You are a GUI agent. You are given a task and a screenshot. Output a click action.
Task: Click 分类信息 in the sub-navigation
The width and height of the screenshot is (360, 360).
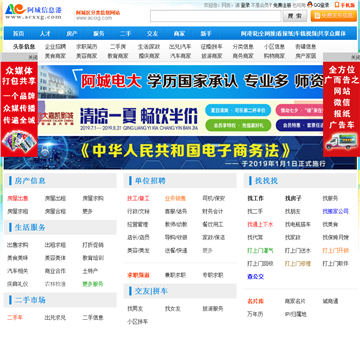(x=243, y=47)
